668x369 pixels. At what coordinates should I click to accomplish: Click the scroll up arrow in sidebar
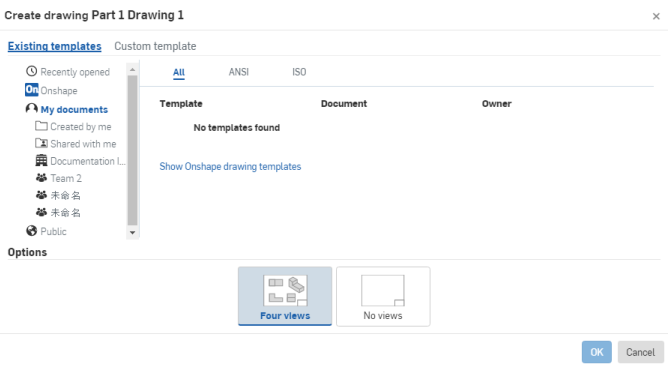tap(132, 69)
